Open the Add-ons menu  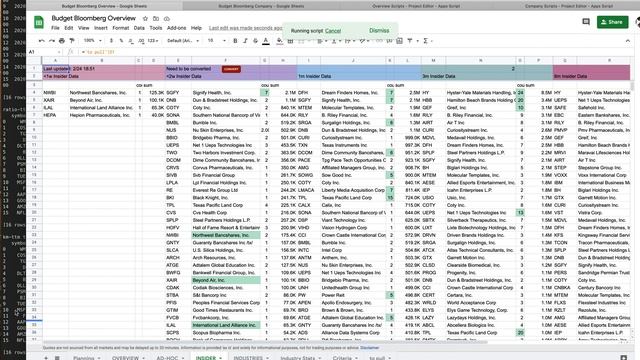[x=176, y=28]
